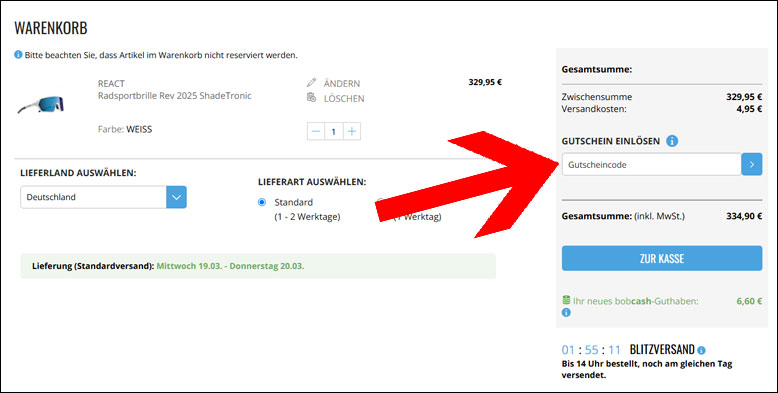Submit voucher with the blue arrow button
Viewport: 778px width, 393px height.
point(752,164)
